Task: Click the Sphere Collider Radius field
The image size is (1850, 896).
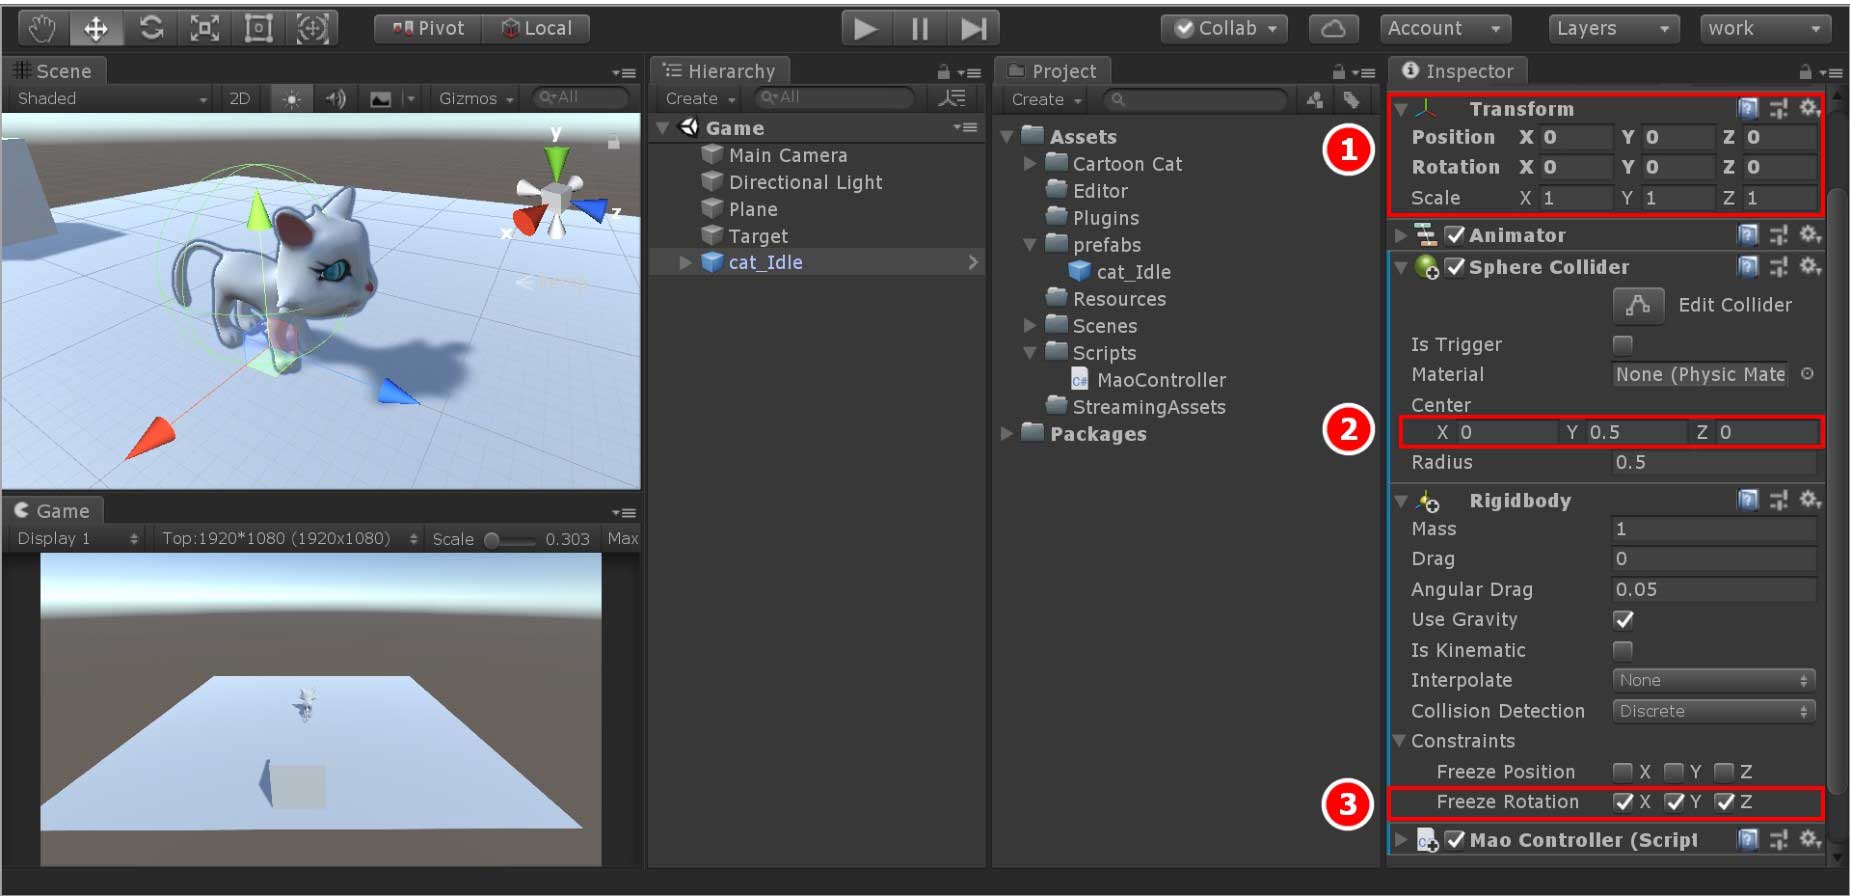Action: click(1714, 462)
